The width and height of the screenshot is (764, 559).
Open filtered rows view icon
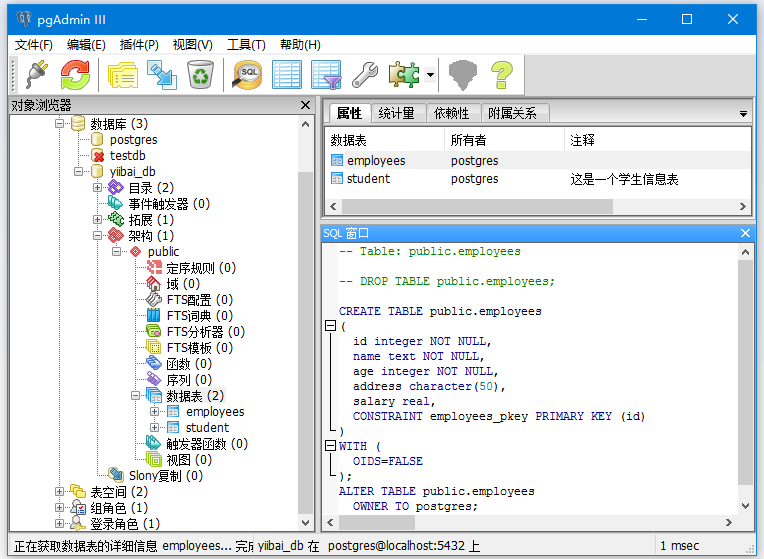tap(326, 75)
